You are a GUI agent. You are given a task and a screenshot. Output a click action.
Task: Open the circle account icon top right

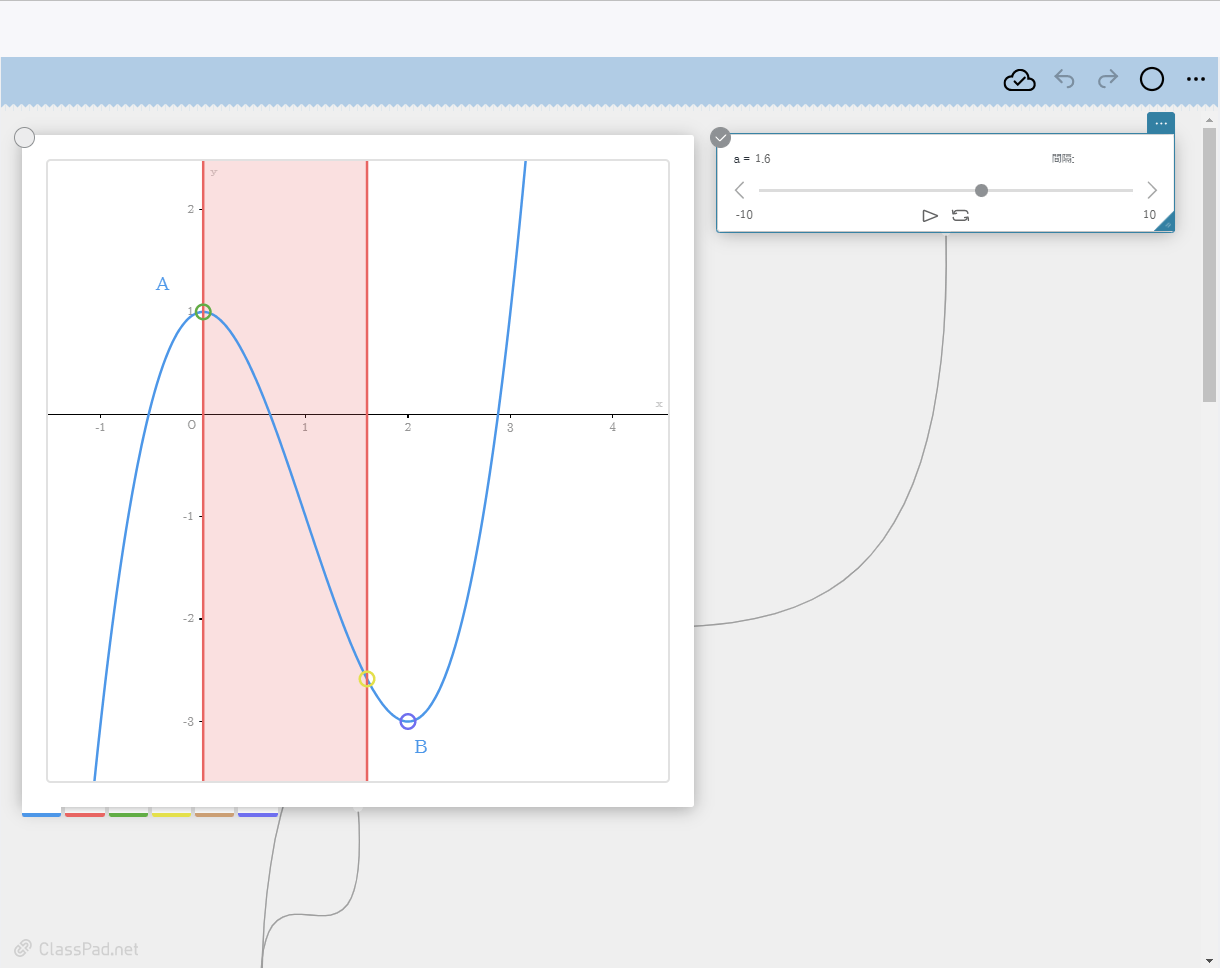click(x=1152, y=79)
